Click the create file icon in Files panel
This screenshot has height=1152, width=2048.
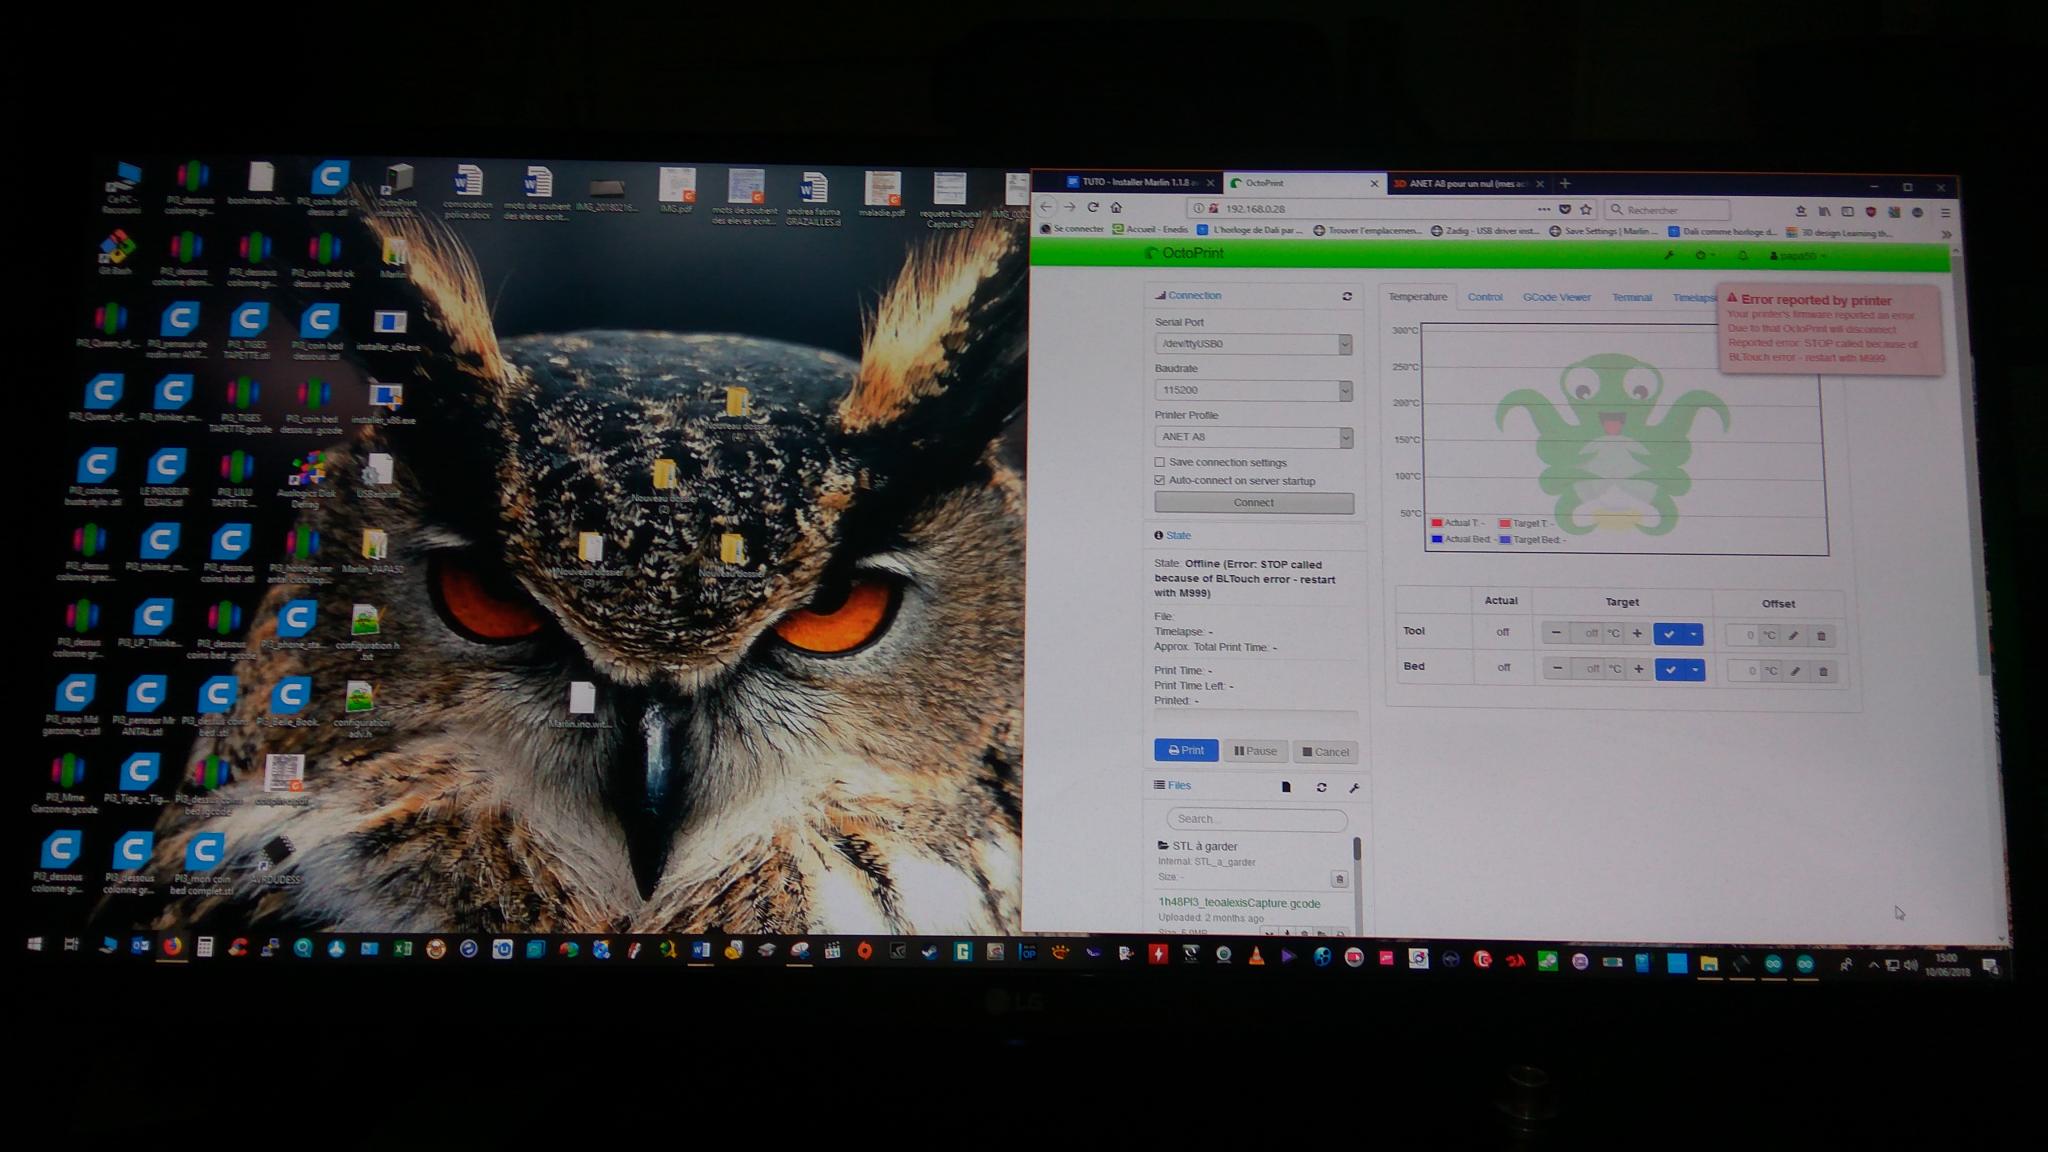click(x=1286, y=787)
